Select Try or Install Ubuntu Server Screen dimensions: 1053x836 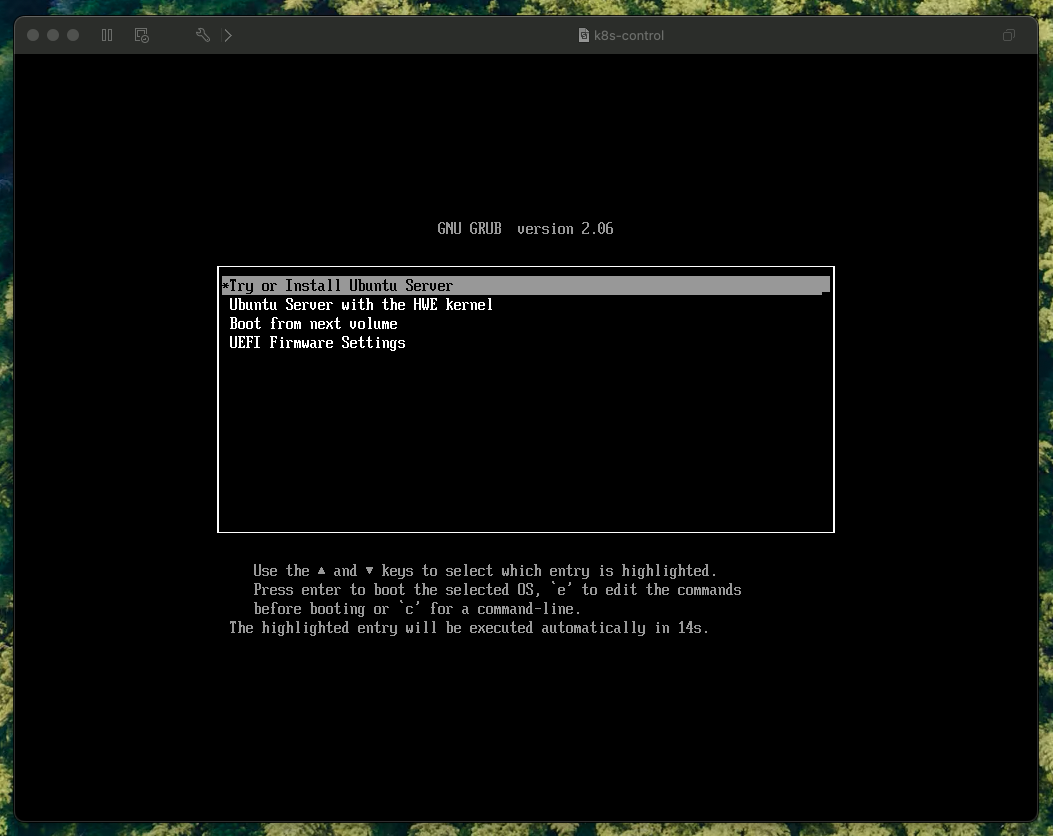[x=341, y=286]
